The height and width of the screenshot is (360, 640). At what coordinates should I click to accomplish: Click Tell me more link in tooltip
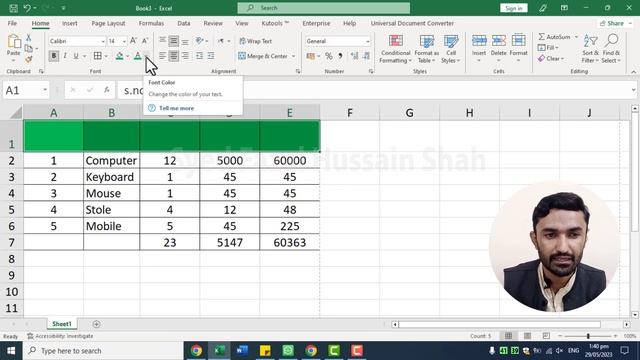tap(176, 108)
